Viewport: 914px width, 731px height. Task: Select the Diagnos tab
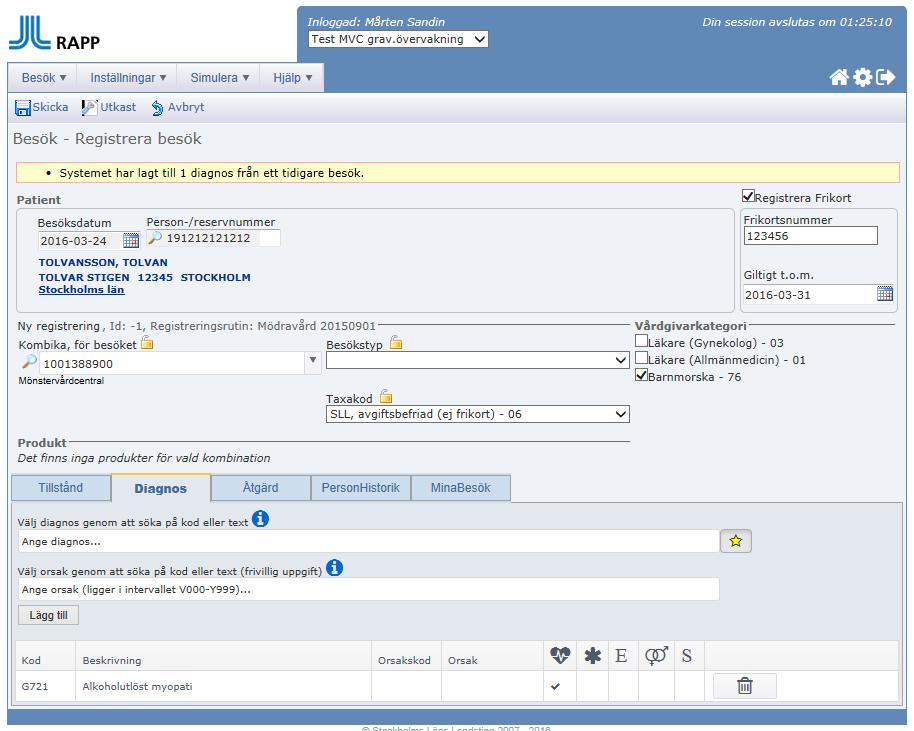tap(161, 488)
